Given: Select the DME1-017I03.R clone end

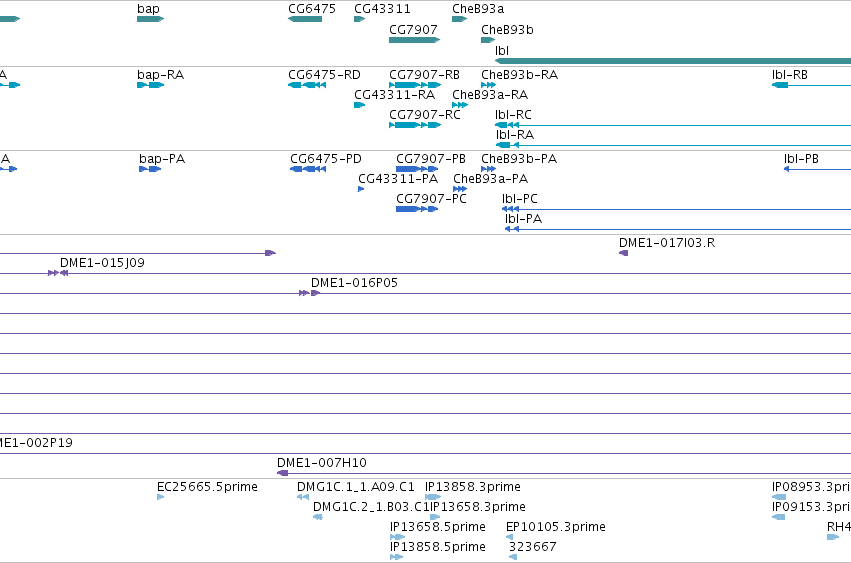Looking at the screenshot, I should (x=624, y=253).
